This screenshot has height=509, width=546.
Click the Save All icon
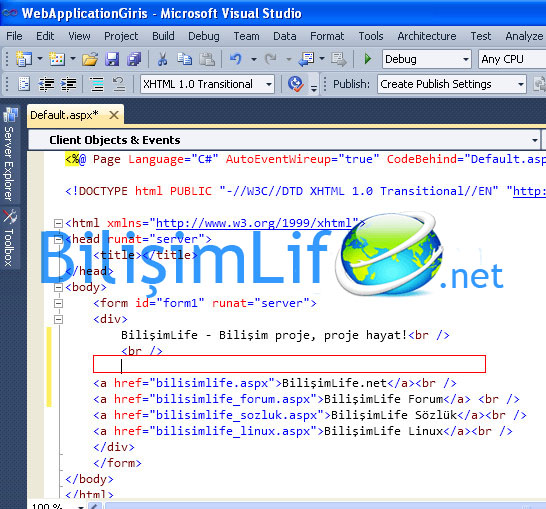pyautogui.click(x=134, y=59)
